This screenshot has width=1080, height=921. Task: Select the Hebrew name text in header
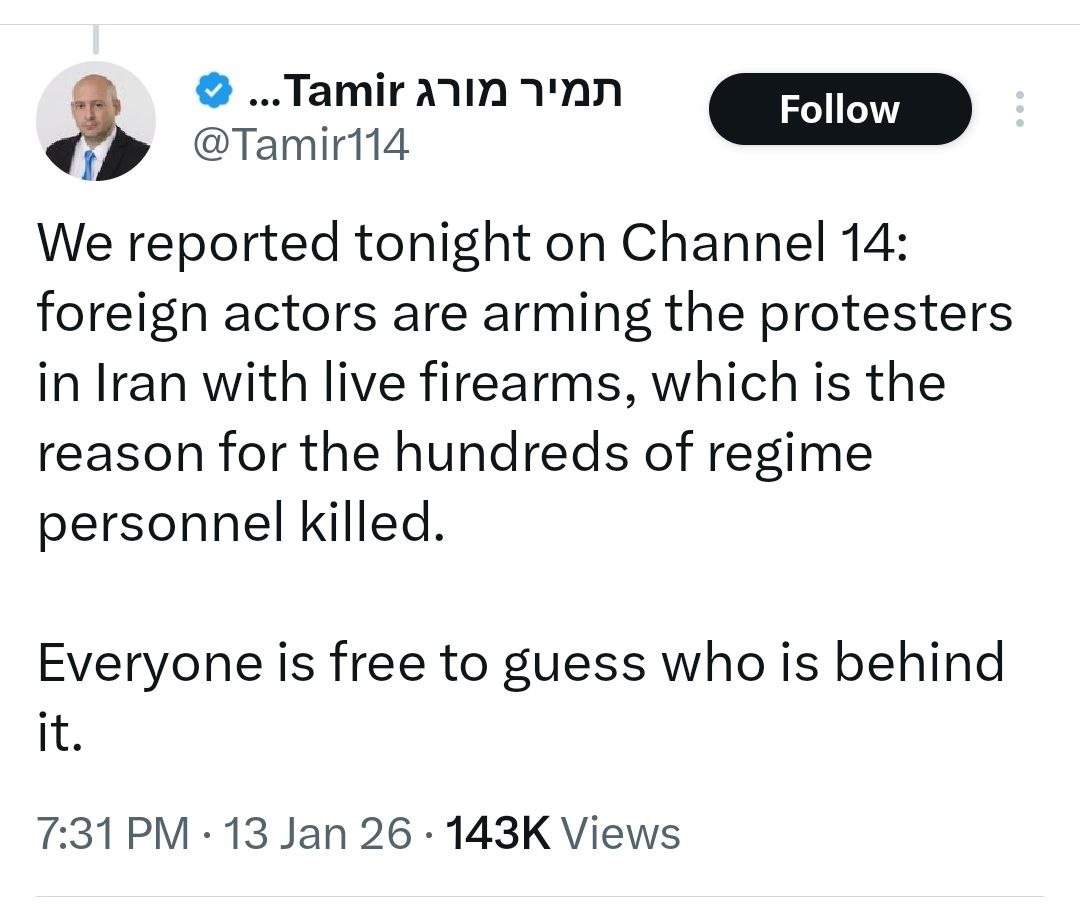[518, 93]
